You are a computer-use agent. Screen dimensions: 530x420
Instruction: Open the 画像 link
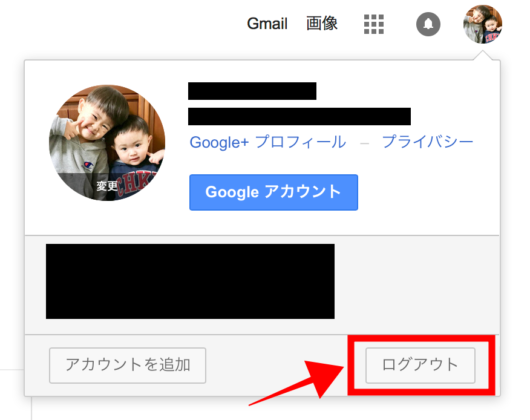pos(322,24)
